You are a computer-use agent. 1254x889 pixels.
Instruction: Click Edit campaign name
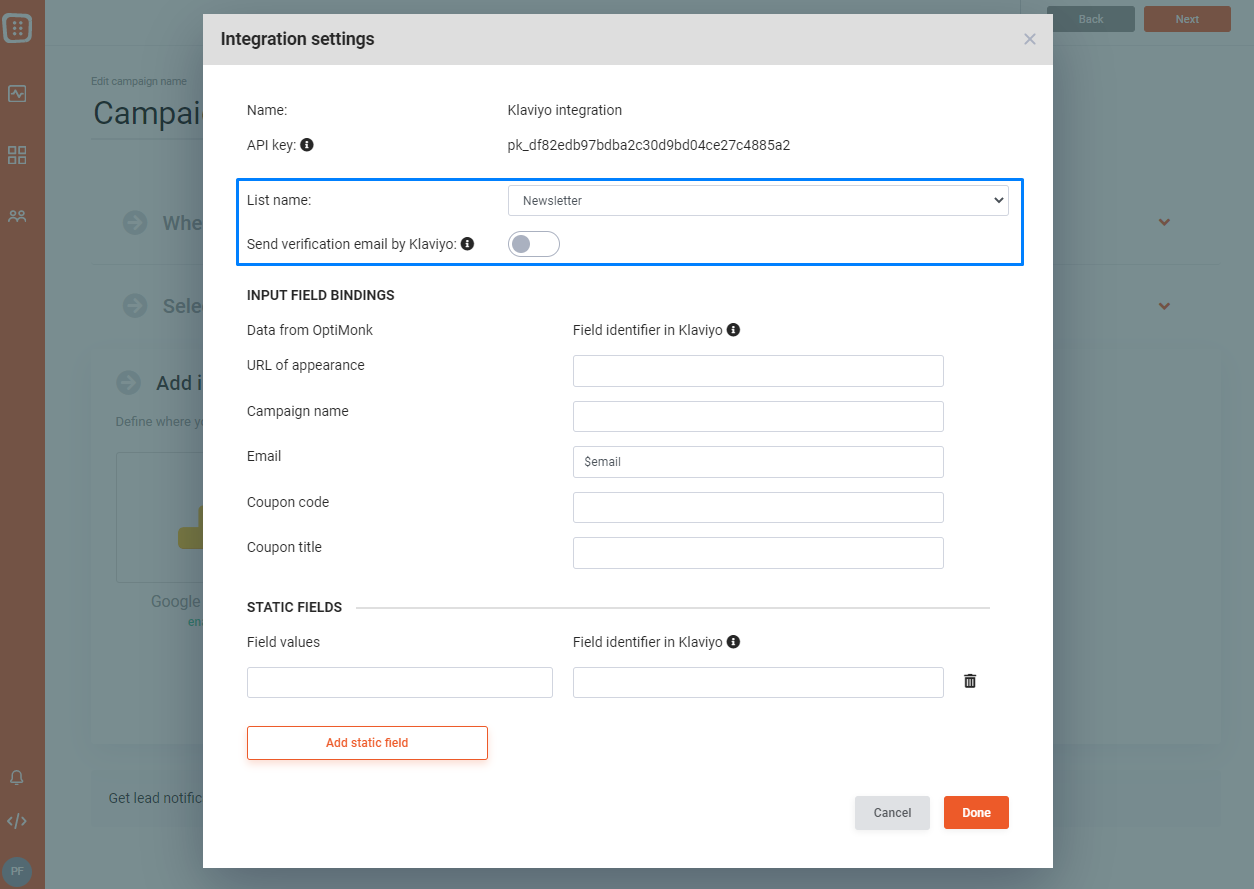click(x=139, y=80)
